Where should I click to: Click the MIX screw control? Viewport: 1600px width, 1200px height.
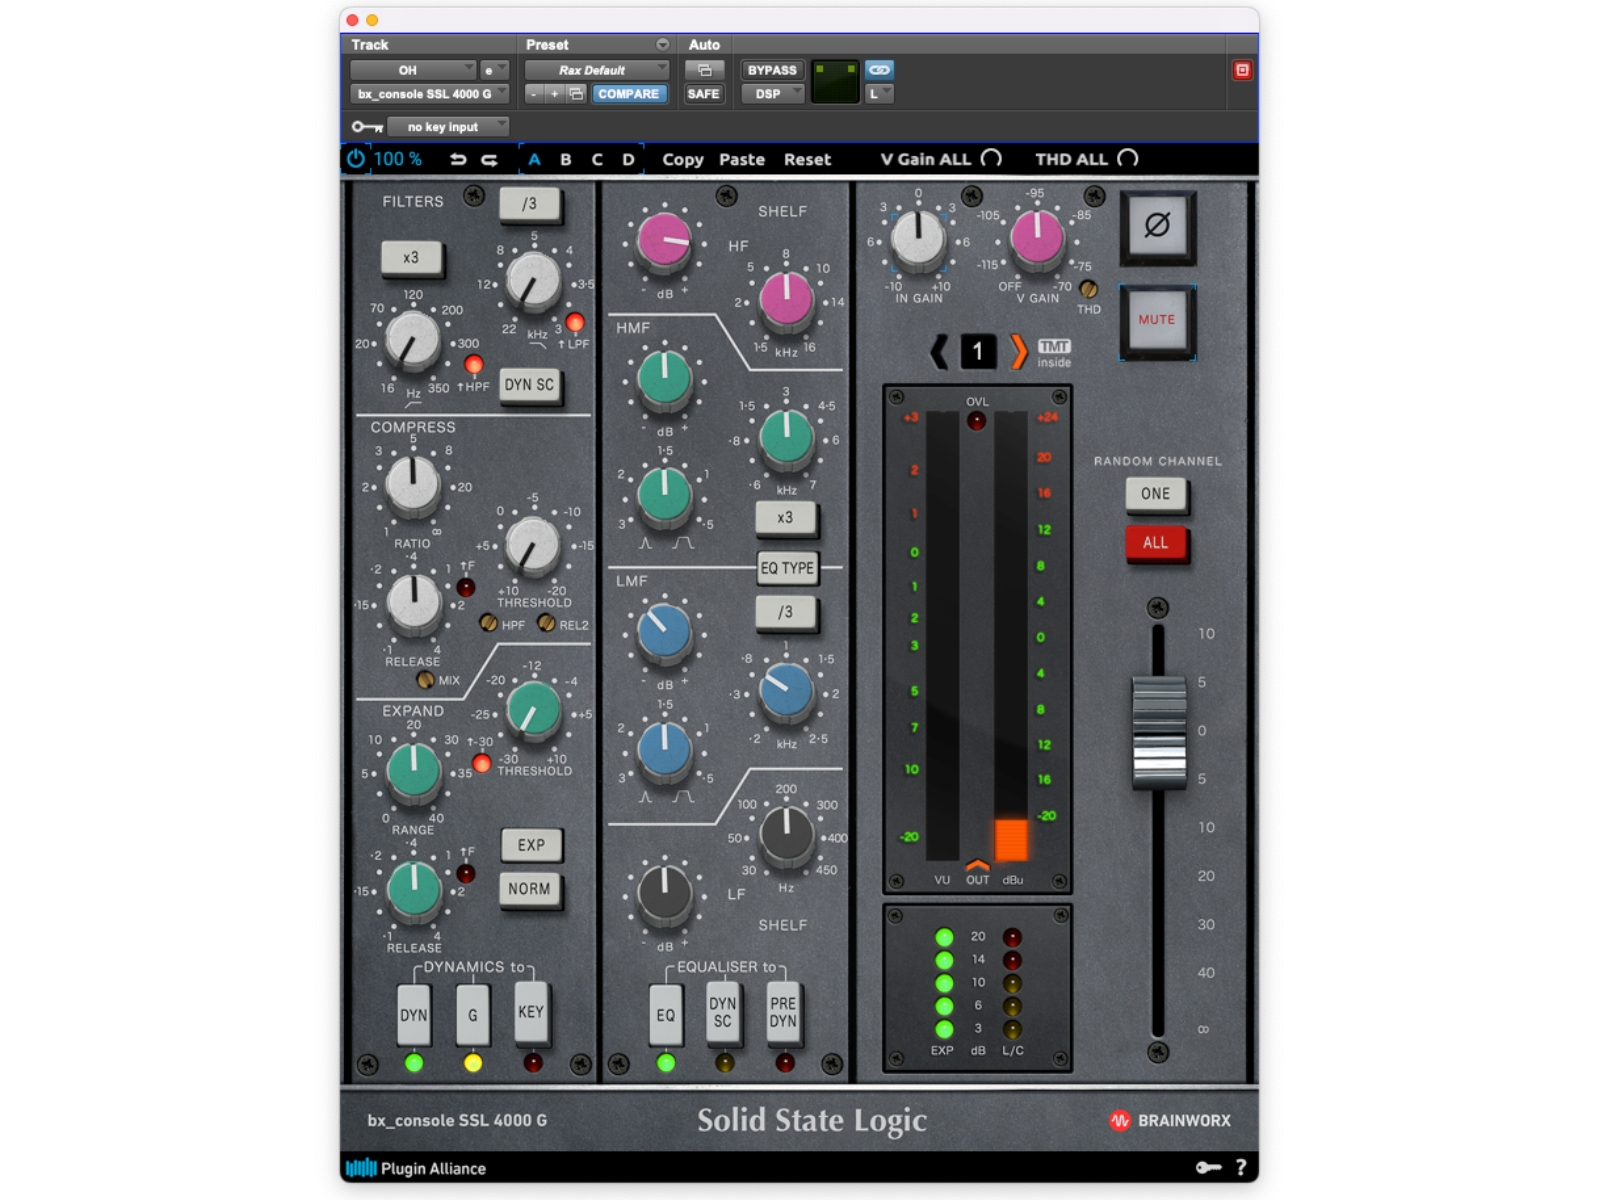[425, 680]
